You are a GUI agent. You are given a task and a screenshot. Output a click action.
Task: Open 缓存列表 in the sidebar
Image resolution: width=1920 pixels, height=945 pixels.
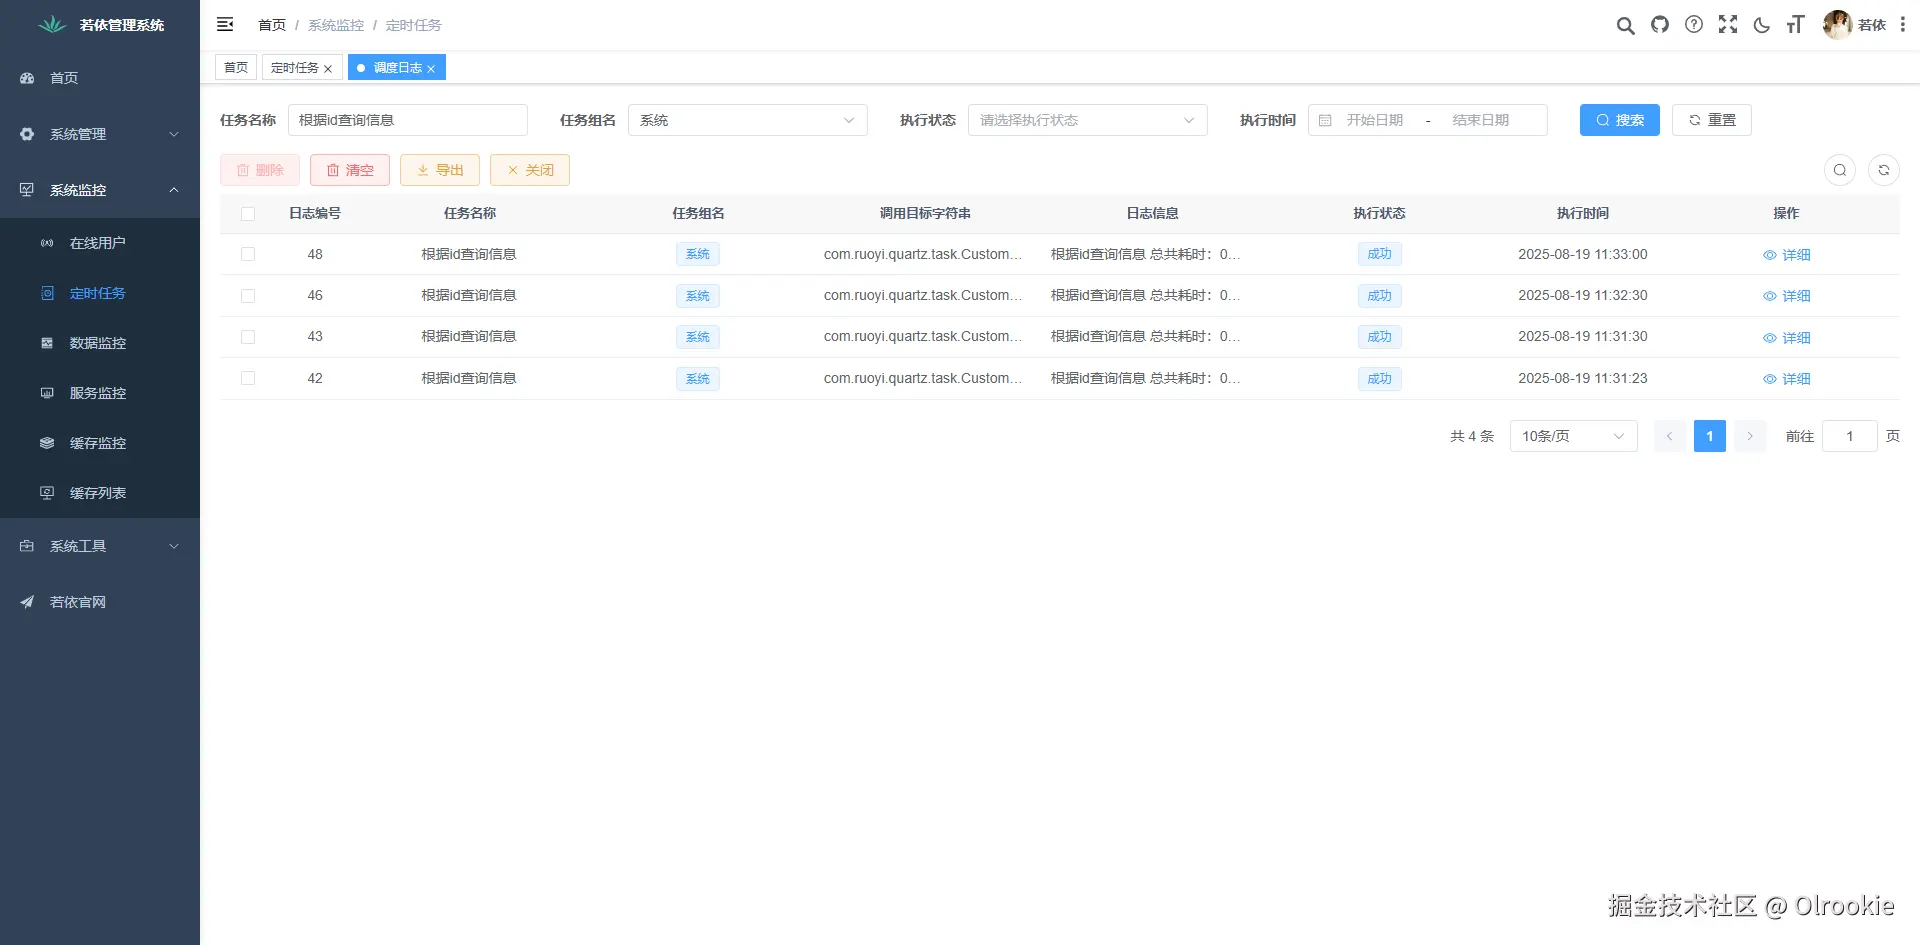point(100,493)
